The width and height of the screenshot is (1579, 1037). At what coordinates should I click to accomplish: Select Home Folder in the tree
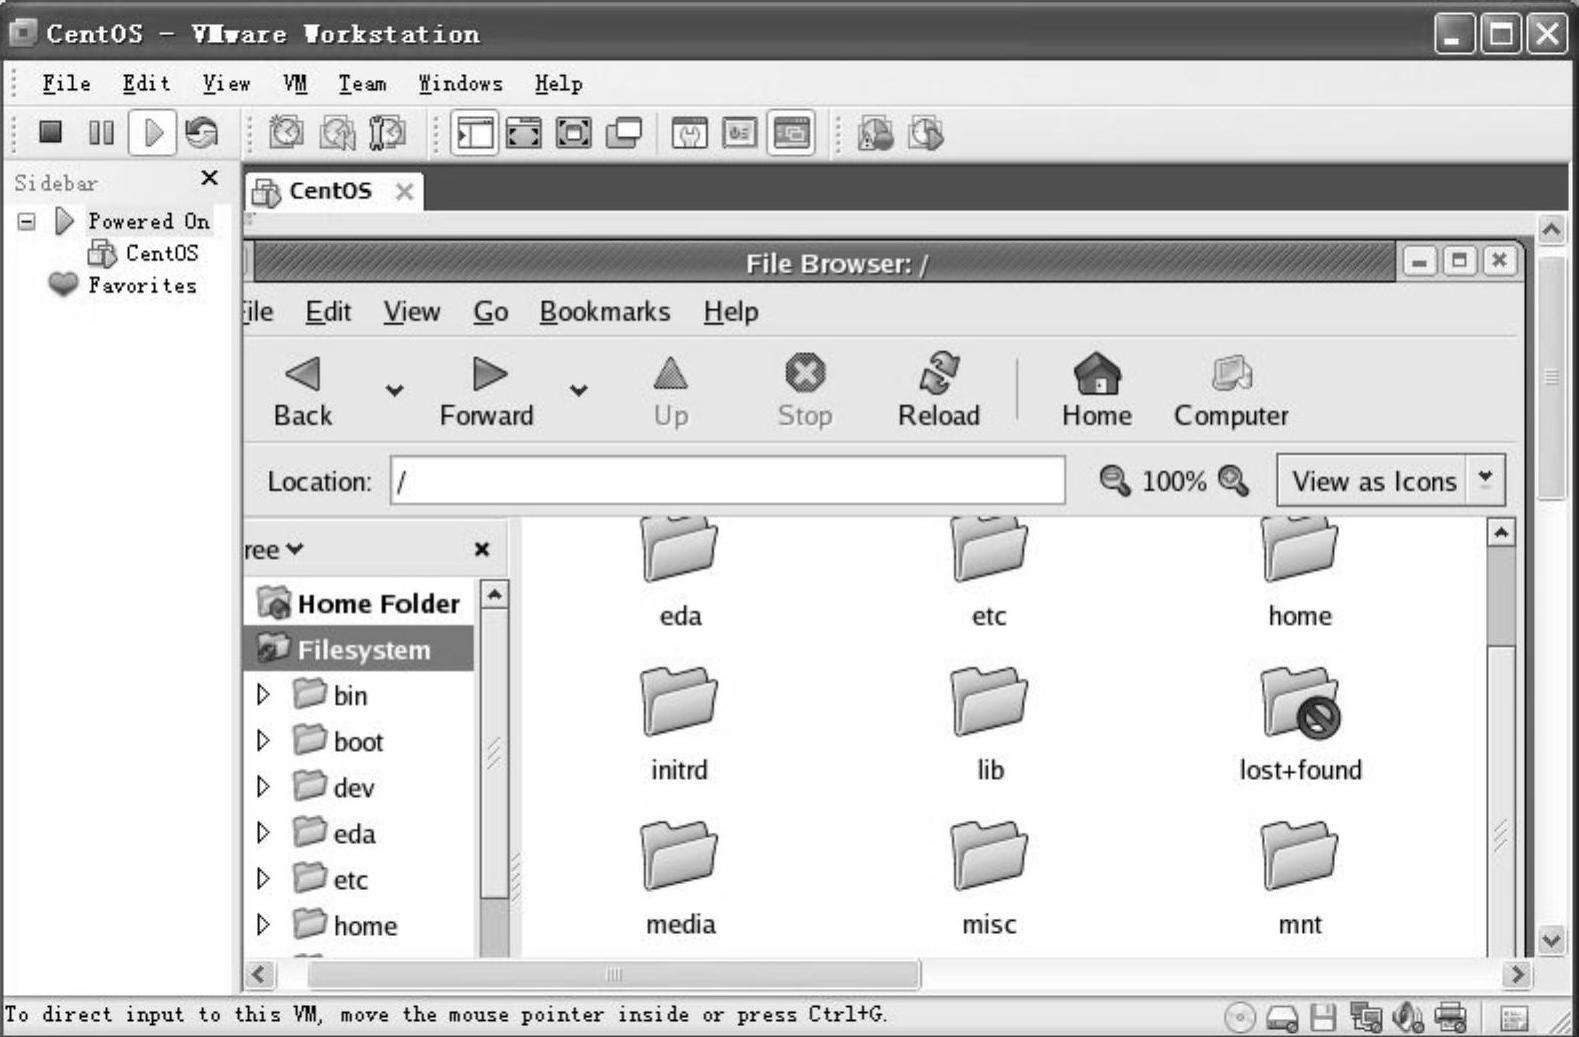[359, 603]
